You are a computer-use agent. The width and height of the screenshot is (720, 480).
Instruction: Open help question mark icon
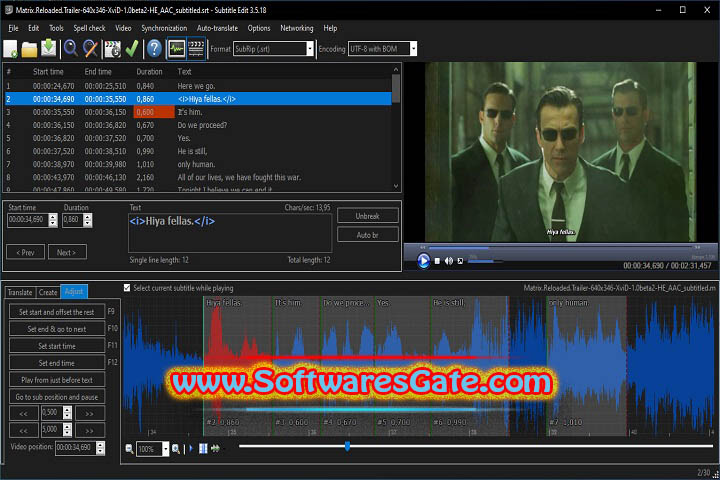click(154, 49)
